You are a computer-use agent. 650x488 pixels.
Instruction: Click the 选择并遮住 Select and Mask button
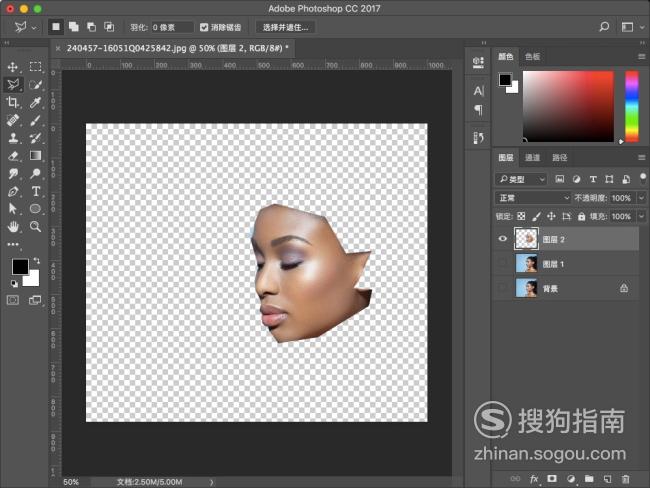[285, 27]
